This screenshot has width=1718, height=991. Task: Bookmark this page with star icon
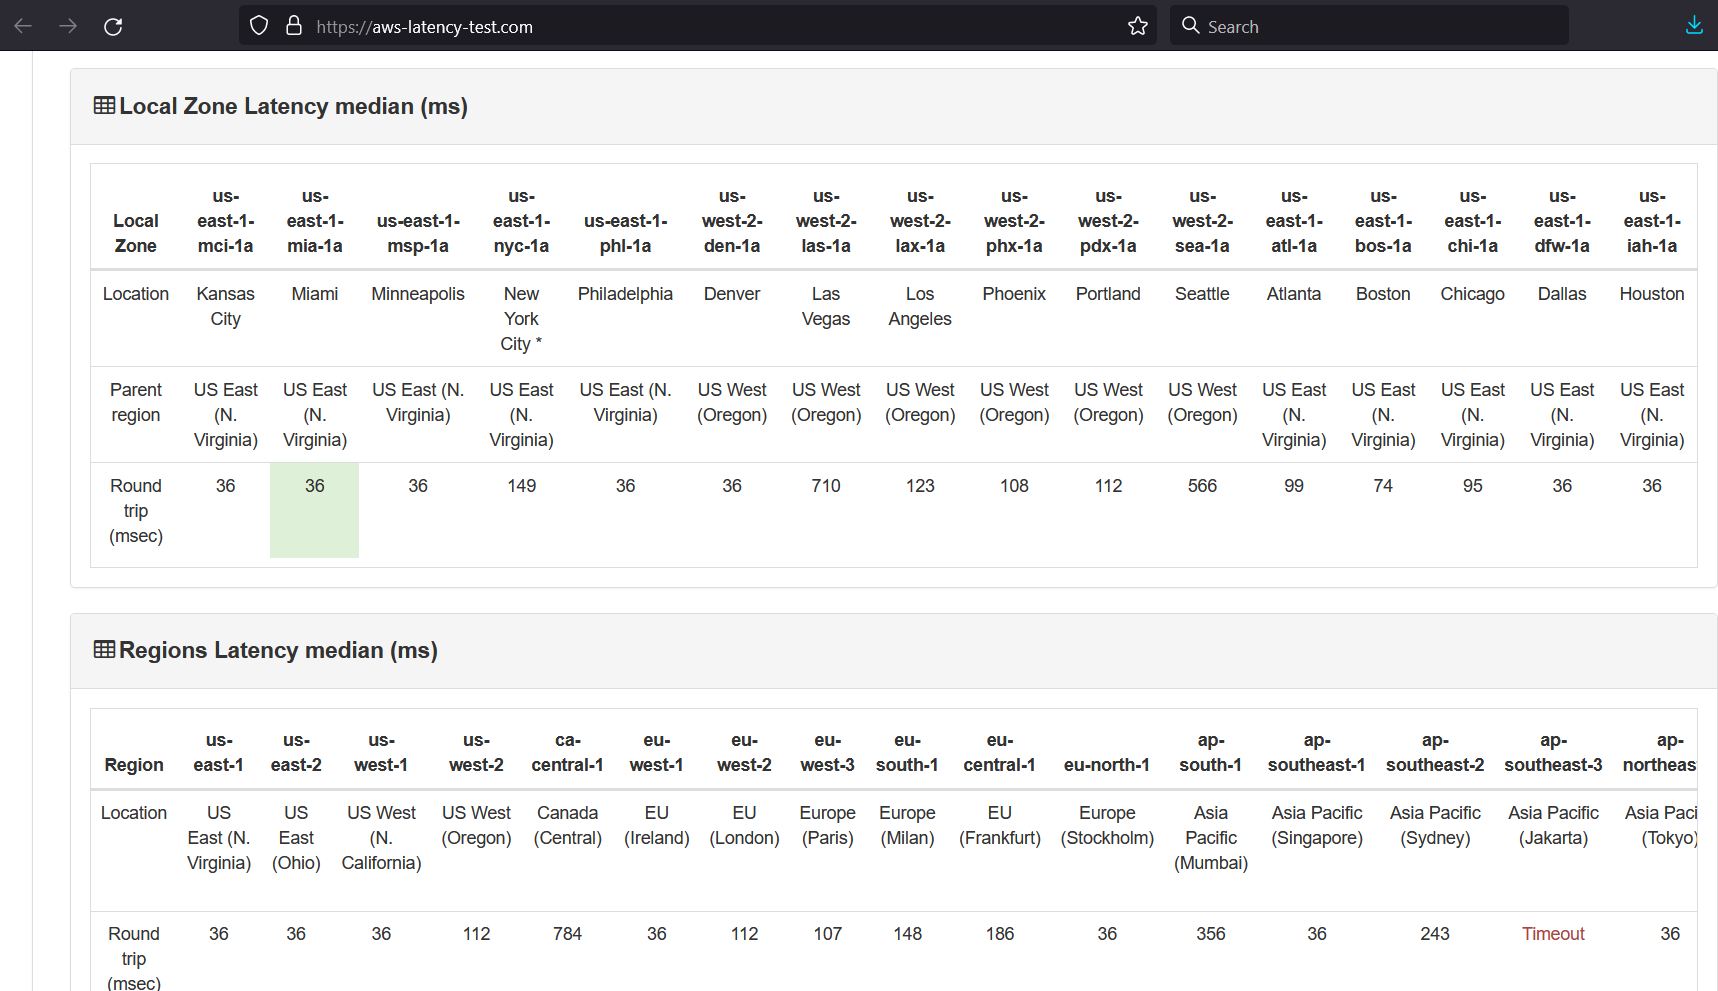pos(1138,26)
